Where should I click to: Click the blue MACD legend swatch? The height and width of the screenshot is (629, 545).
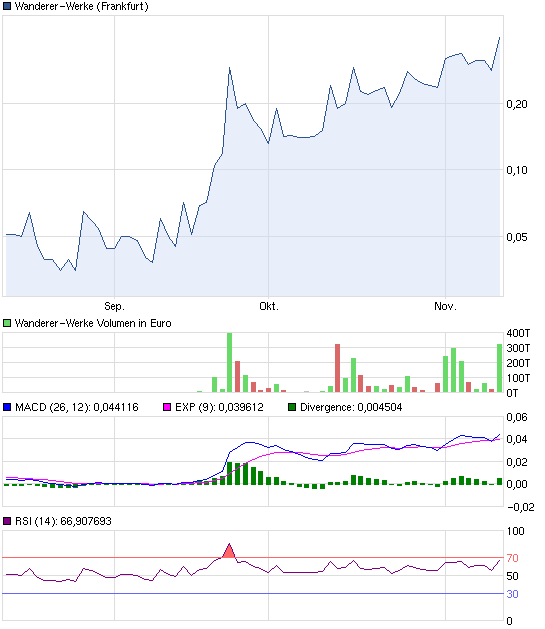[7, 408]
